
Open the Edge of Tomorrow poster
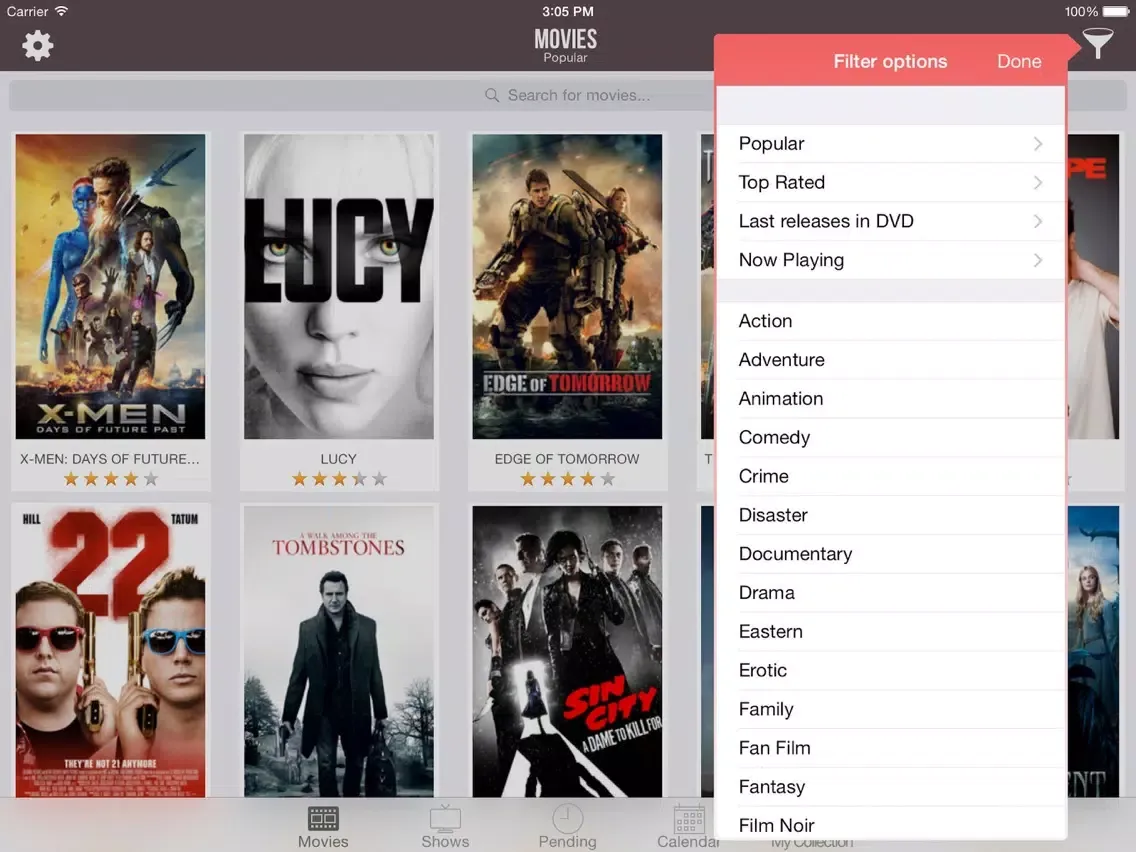pos(567,286)
